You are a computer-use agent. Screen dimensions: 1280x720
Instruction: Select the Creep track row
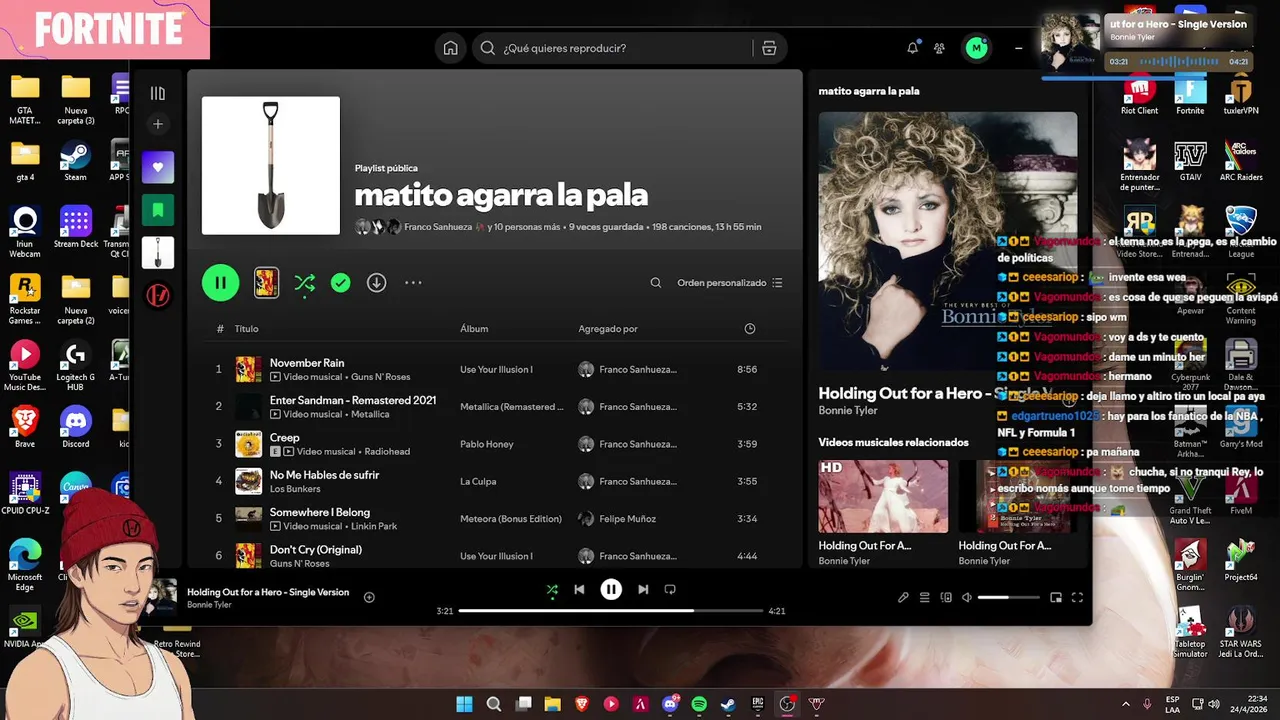tap(495, 444)
